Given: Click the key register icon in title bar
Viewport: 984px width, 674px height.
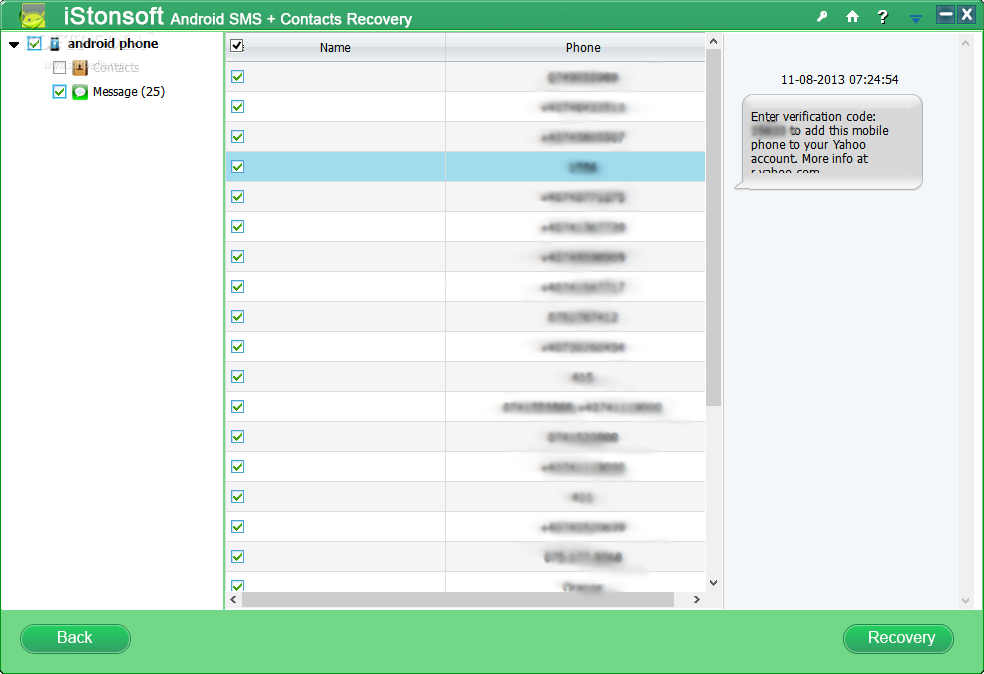Looking at the screenshot, I should coord(821,17).
